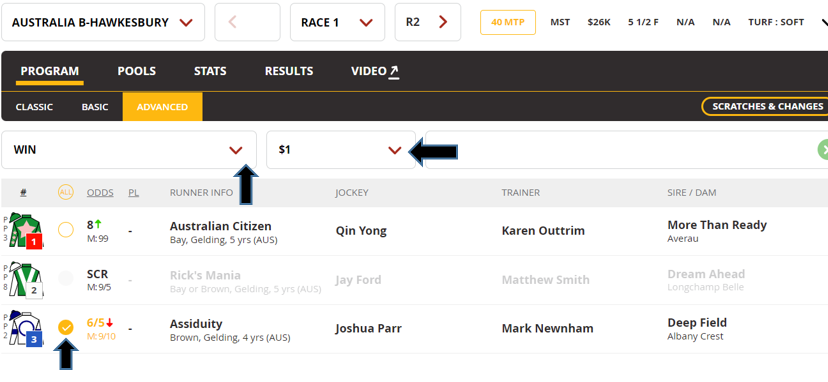828x382 pixels.
Task: Deselect the checked Assiduity runner
Action: [x=65, y=328]
